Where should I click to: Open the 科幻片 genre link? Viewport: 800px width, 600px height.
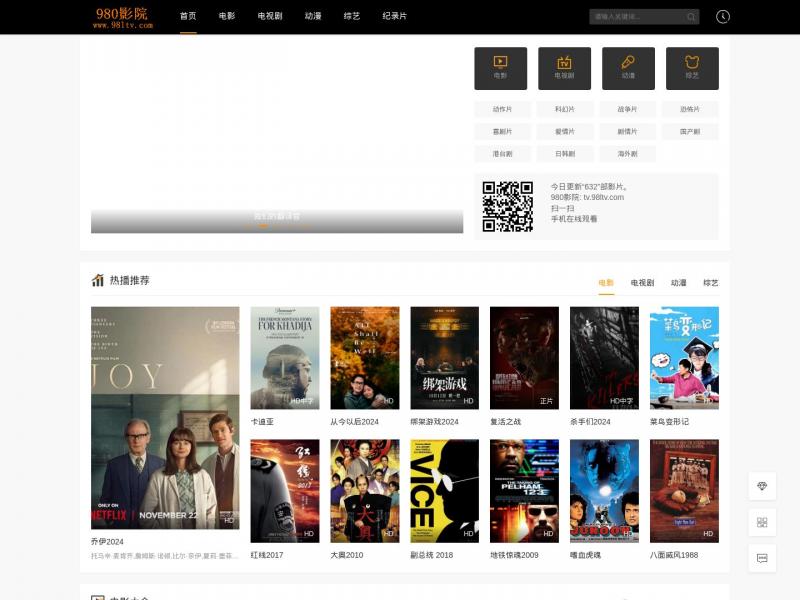tap(565, 109)
